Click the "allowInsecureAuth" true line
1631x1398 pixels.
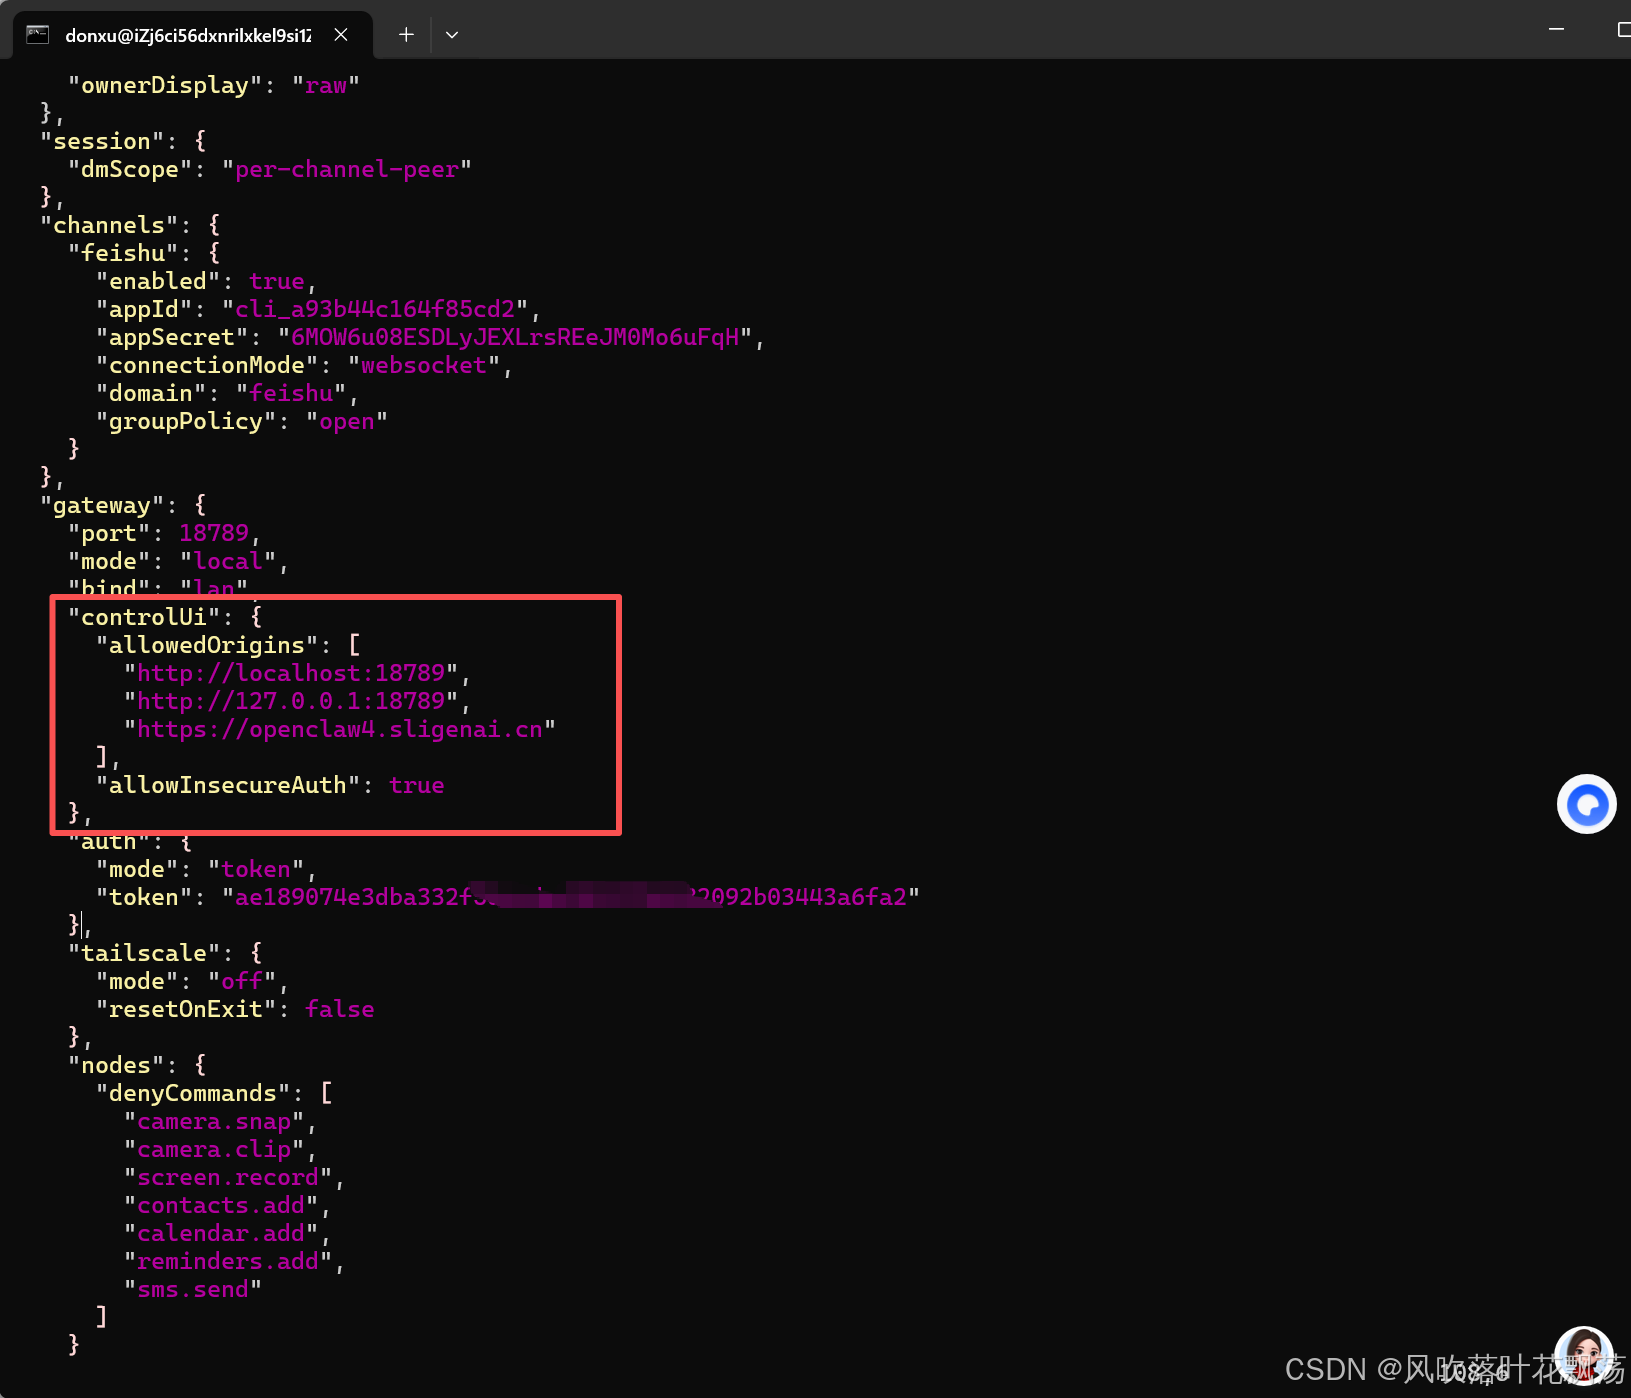[x=270, y=786]
